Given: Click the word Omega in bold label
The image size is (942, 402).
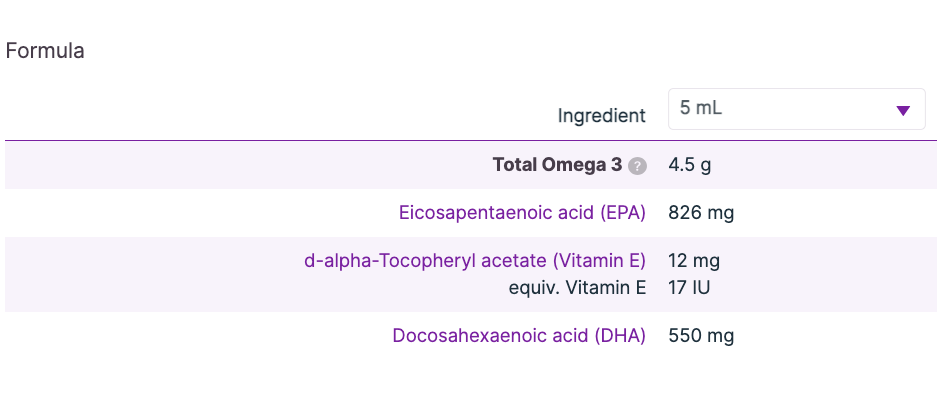Looking at the screenshot, I should [570, 165].
